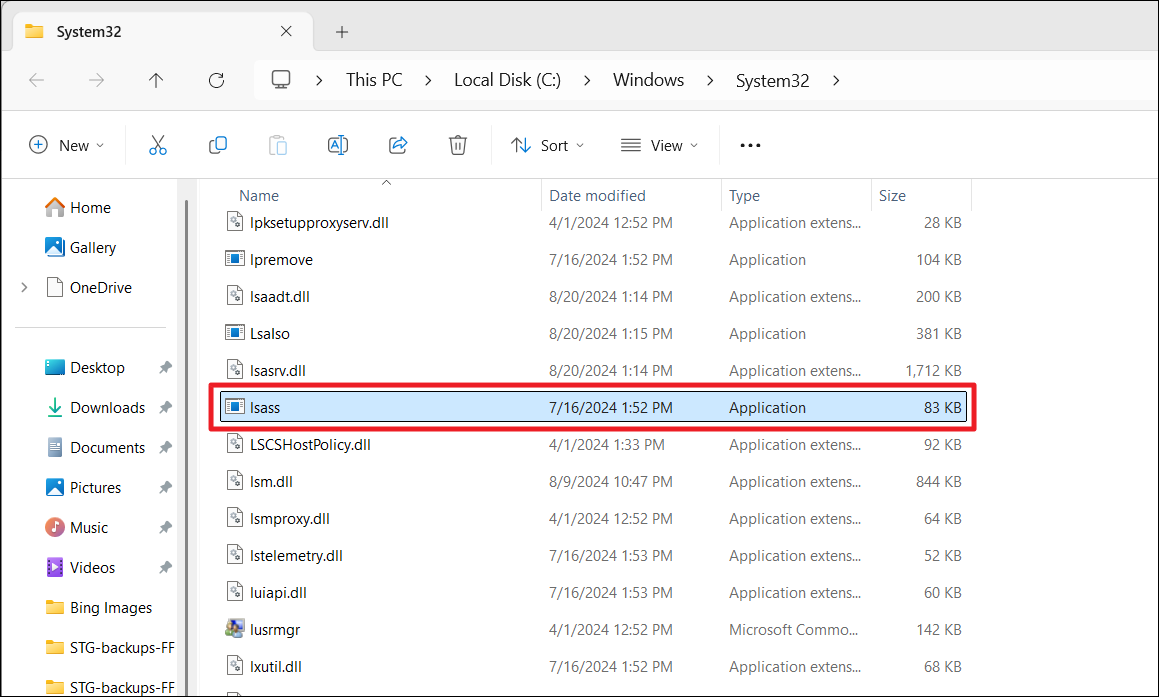Open the View dropdown

point(659,145)
